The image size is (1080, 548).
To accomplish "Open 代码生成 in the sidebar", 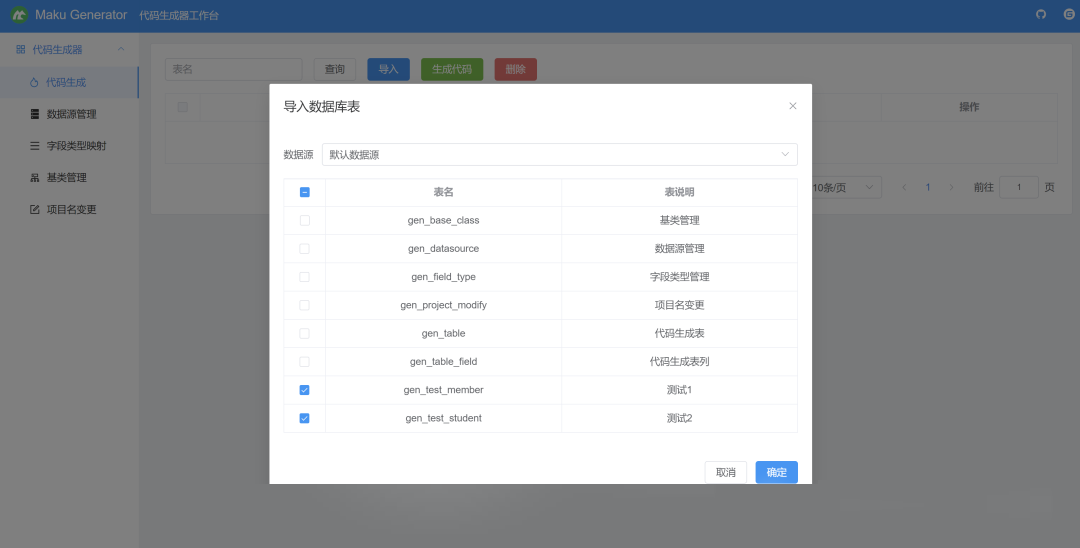I will pos(69,83).
